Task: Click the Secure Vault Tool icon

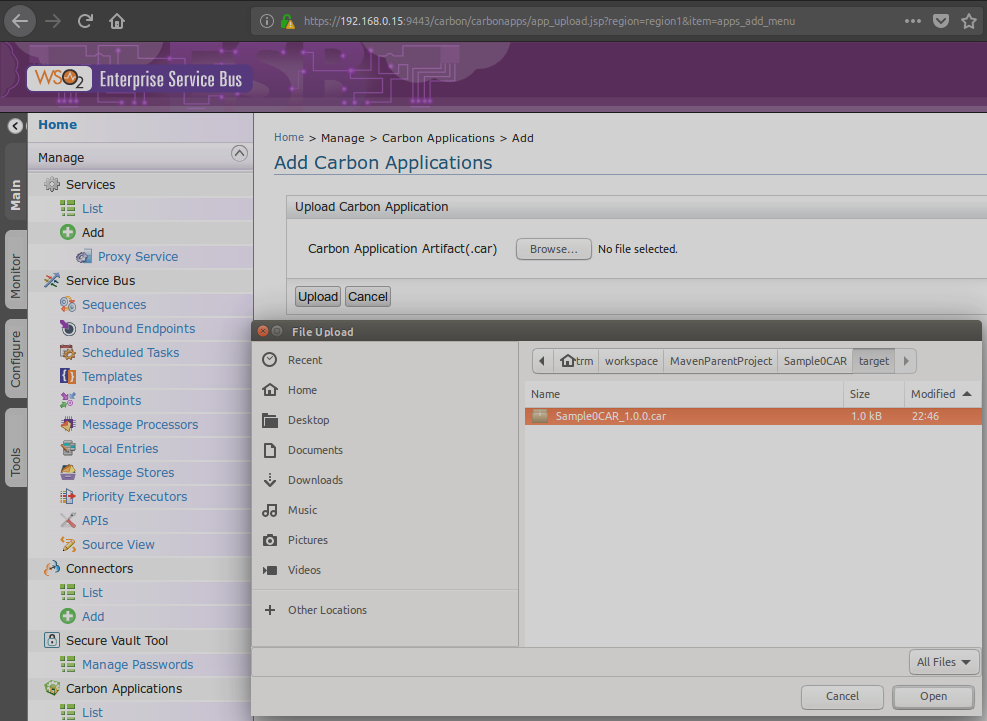Action: 51,641
